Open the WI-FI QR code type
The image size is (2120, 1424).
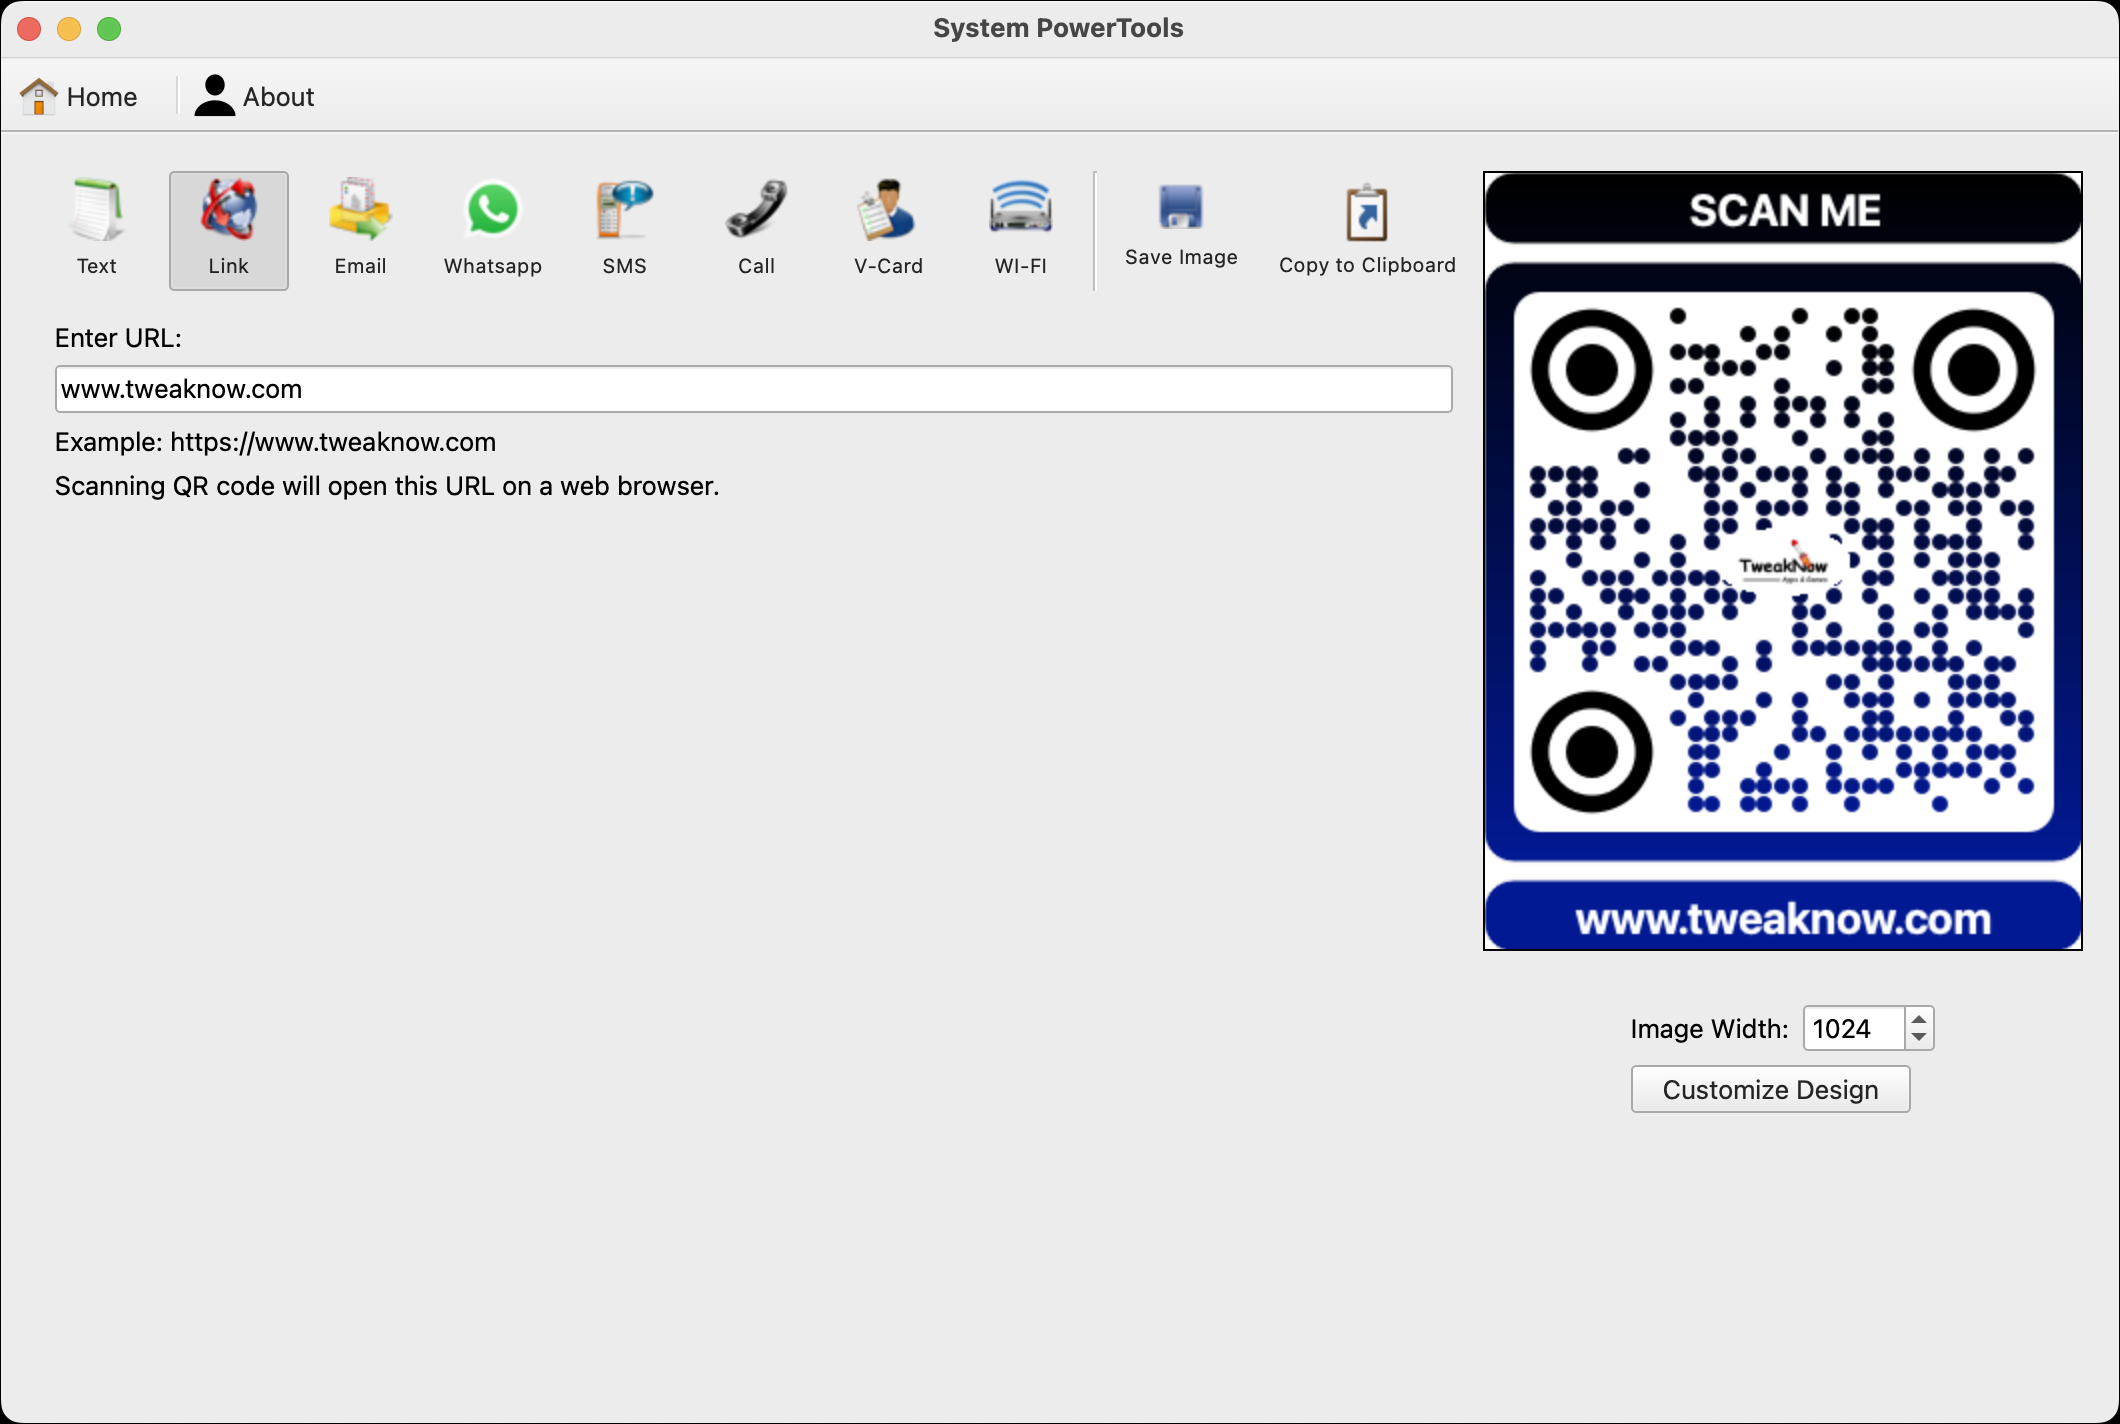[1020, 230]
